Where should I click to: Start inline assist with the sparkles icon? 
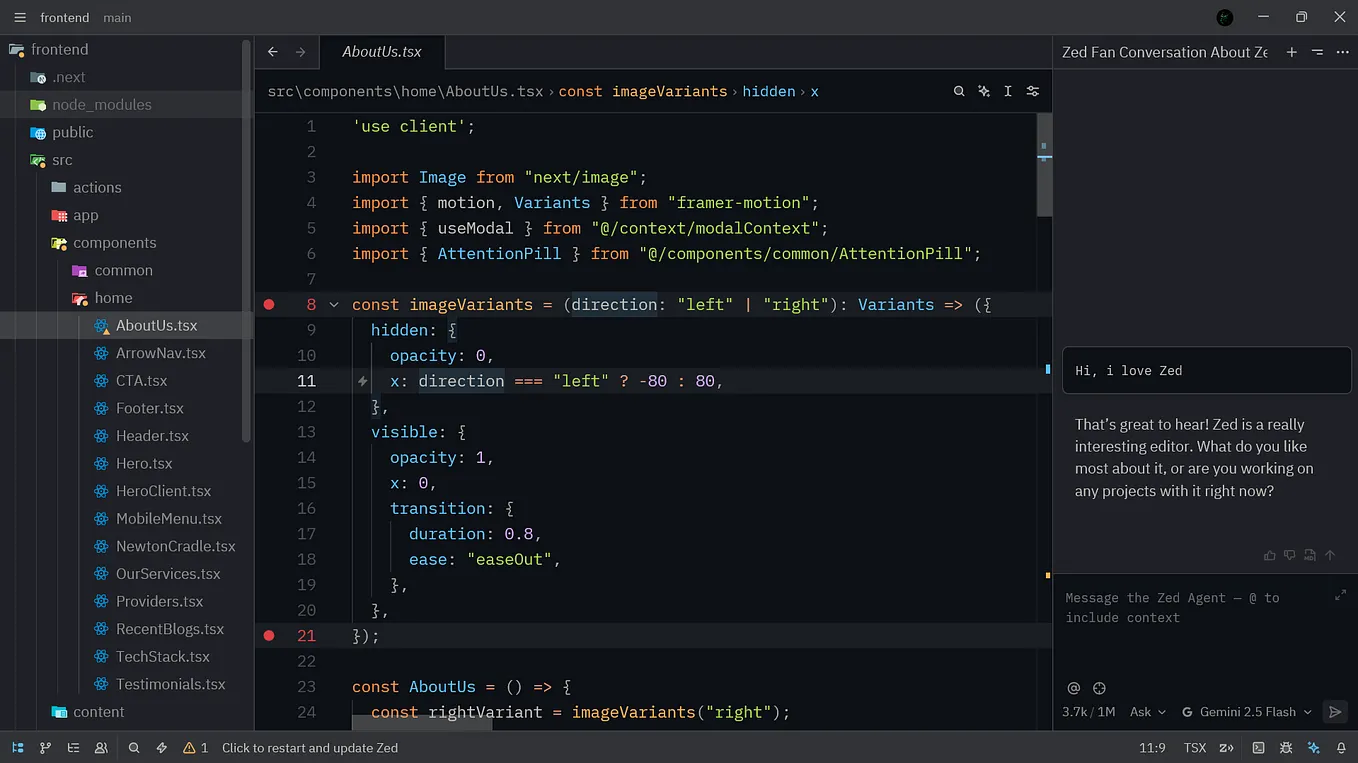point(983,91)
